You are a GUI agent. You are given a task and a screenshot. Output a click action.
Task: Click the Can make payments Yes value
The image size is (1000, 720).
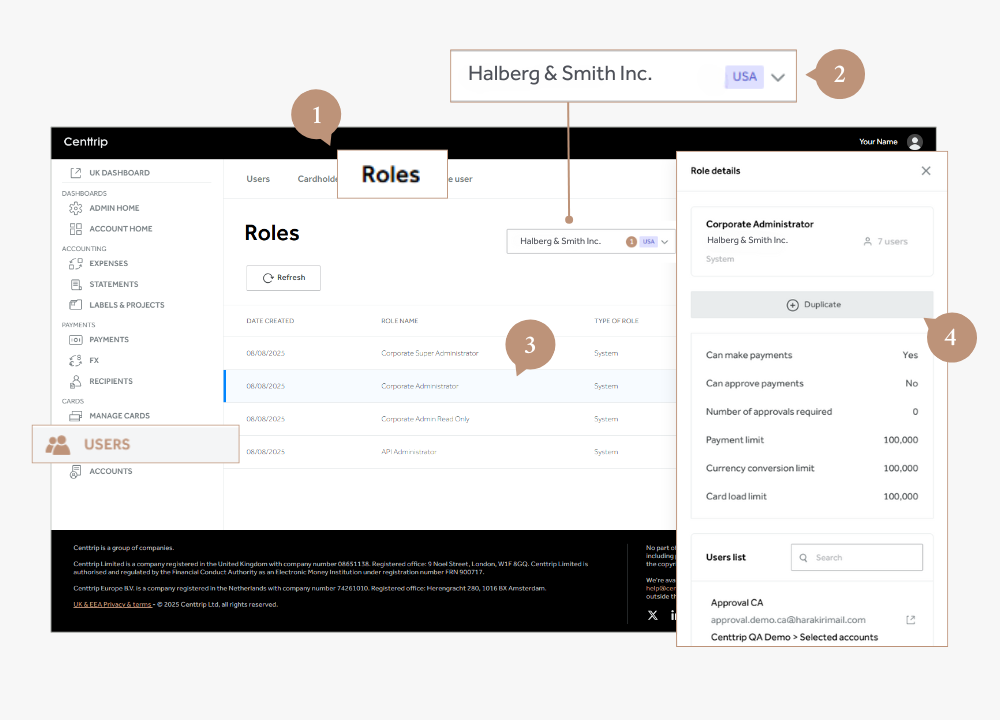(x=910, y=355)
